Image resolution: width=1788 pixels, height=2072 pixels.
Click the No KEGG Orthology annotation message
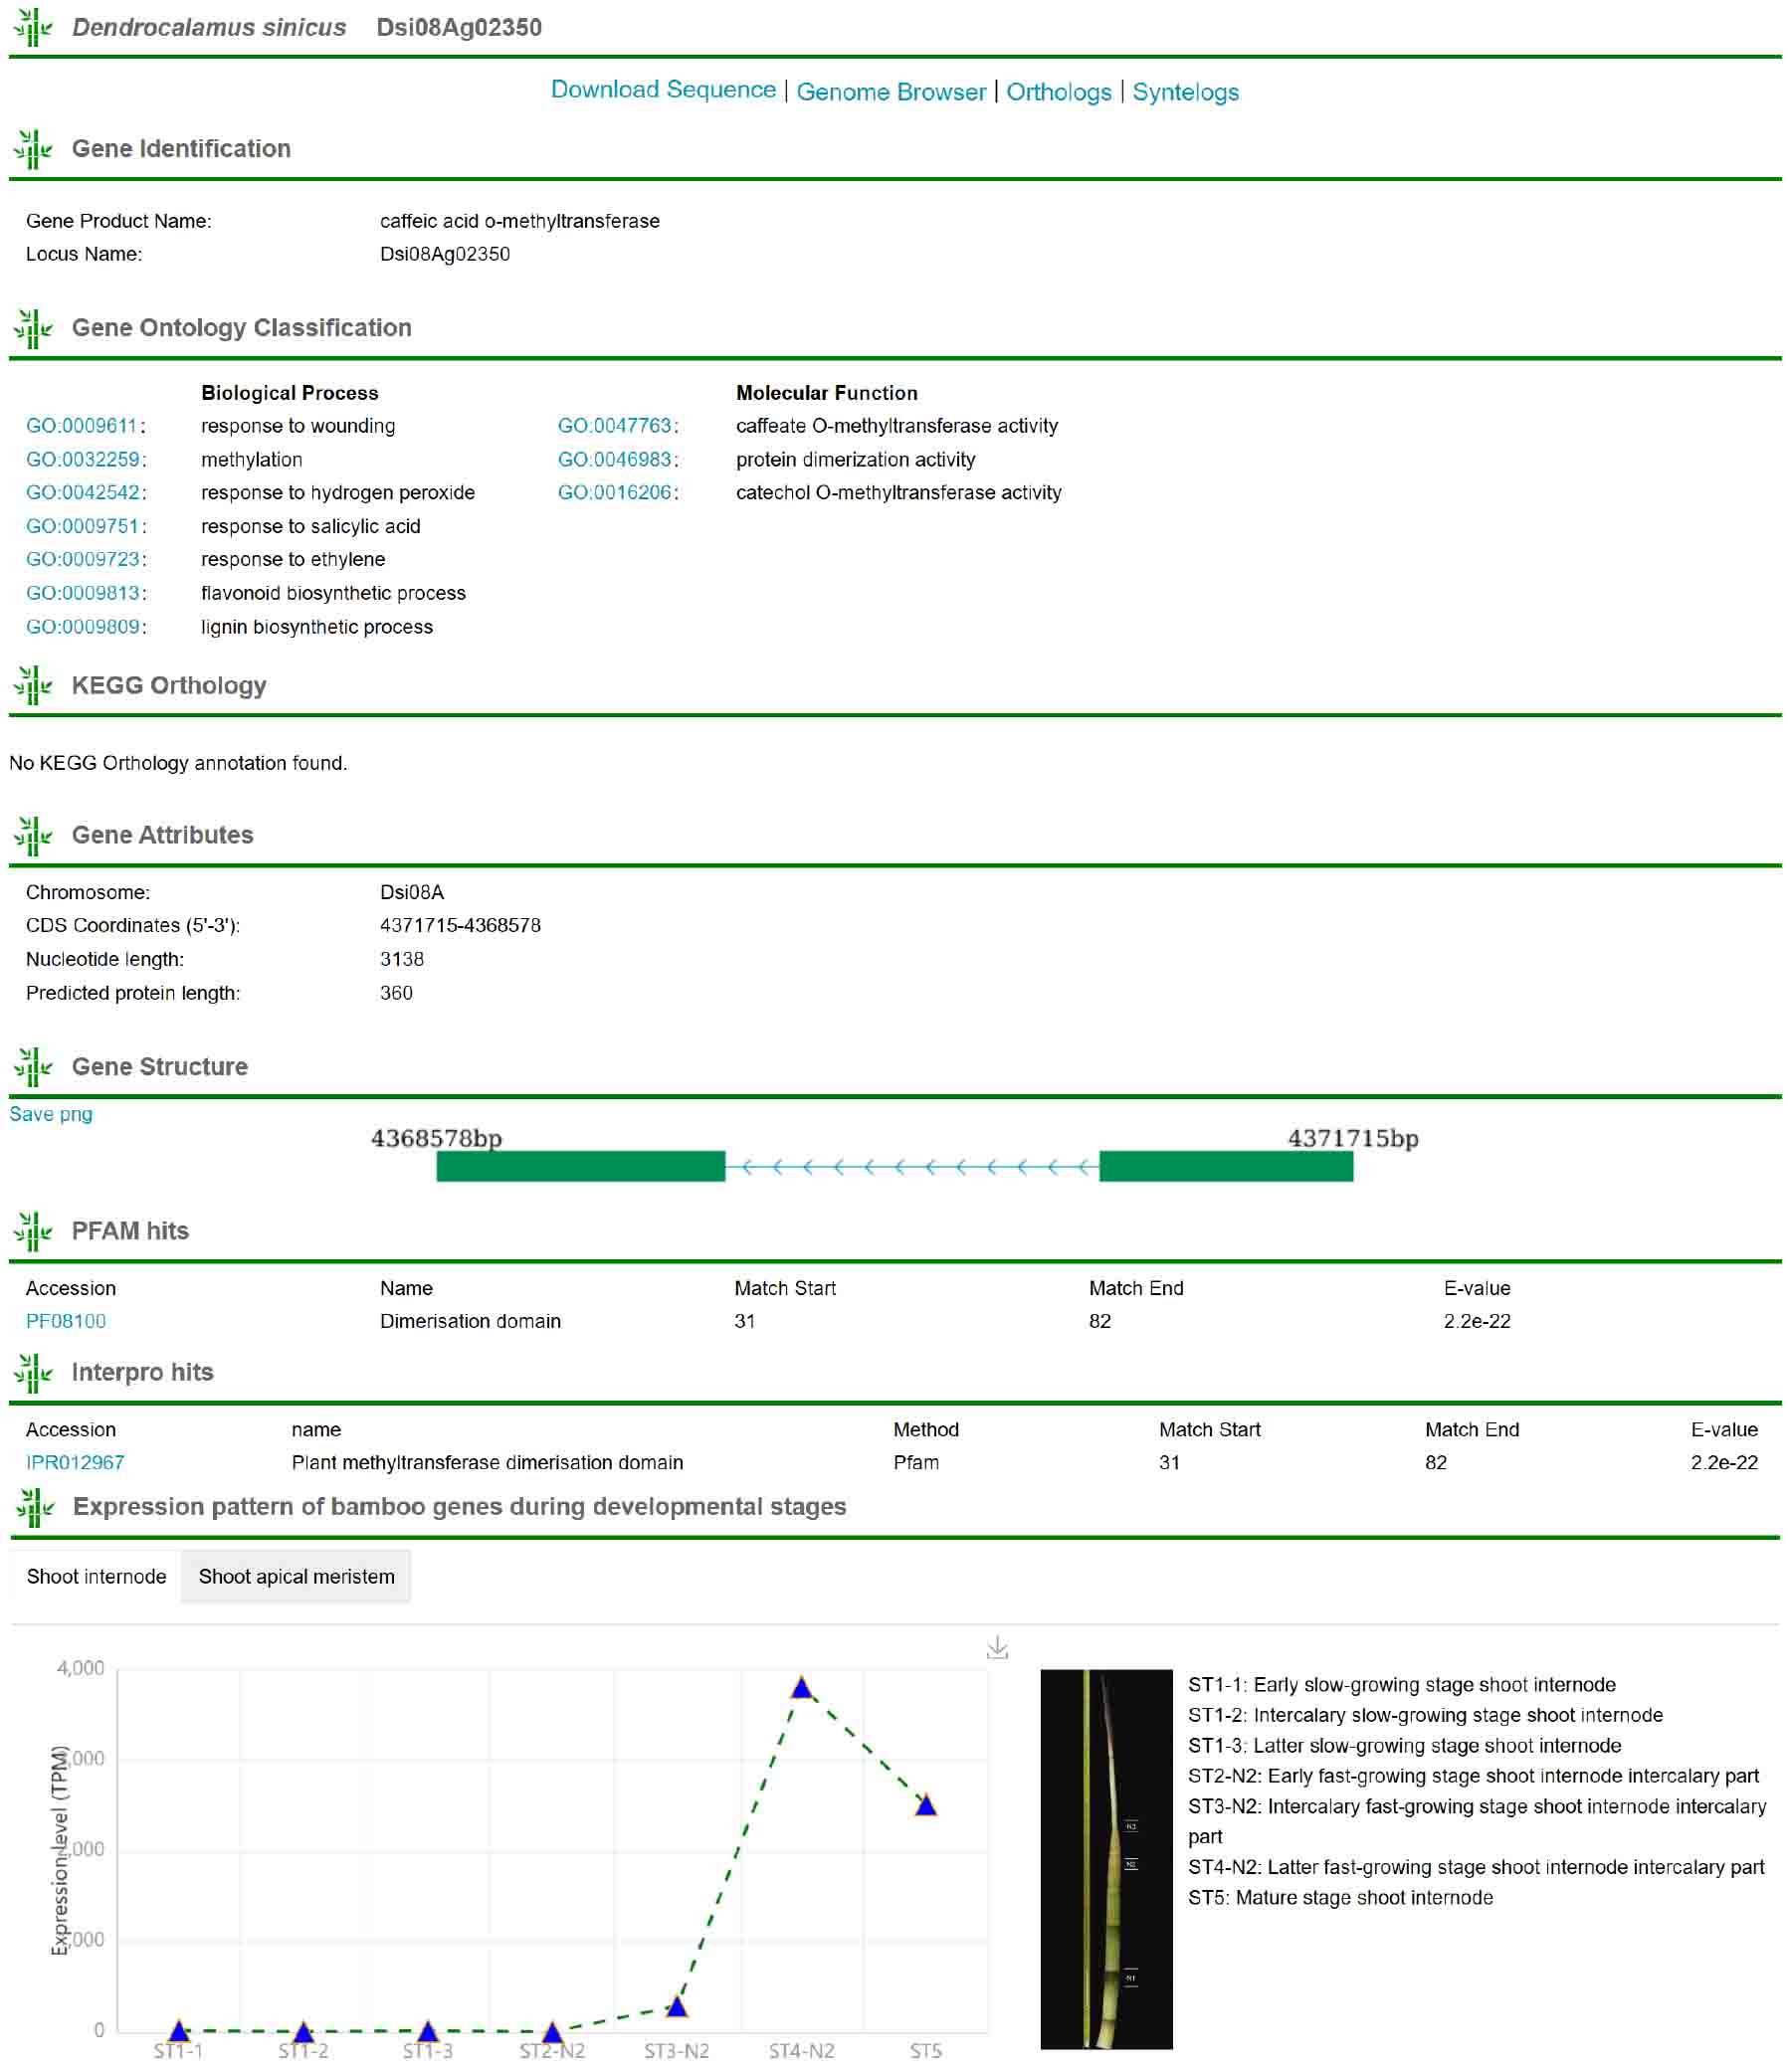178,763
